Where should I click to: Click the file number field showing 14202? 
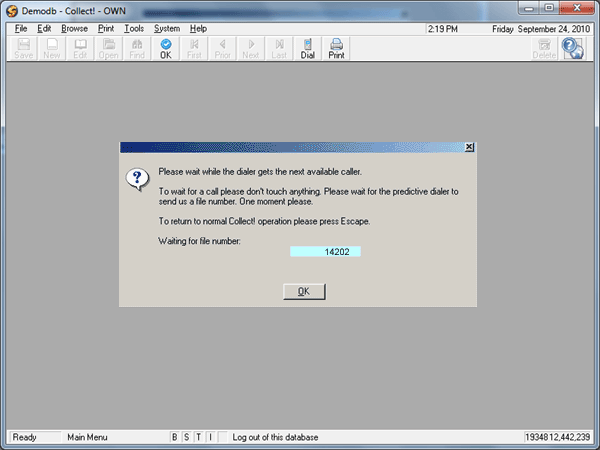[325, 252]
